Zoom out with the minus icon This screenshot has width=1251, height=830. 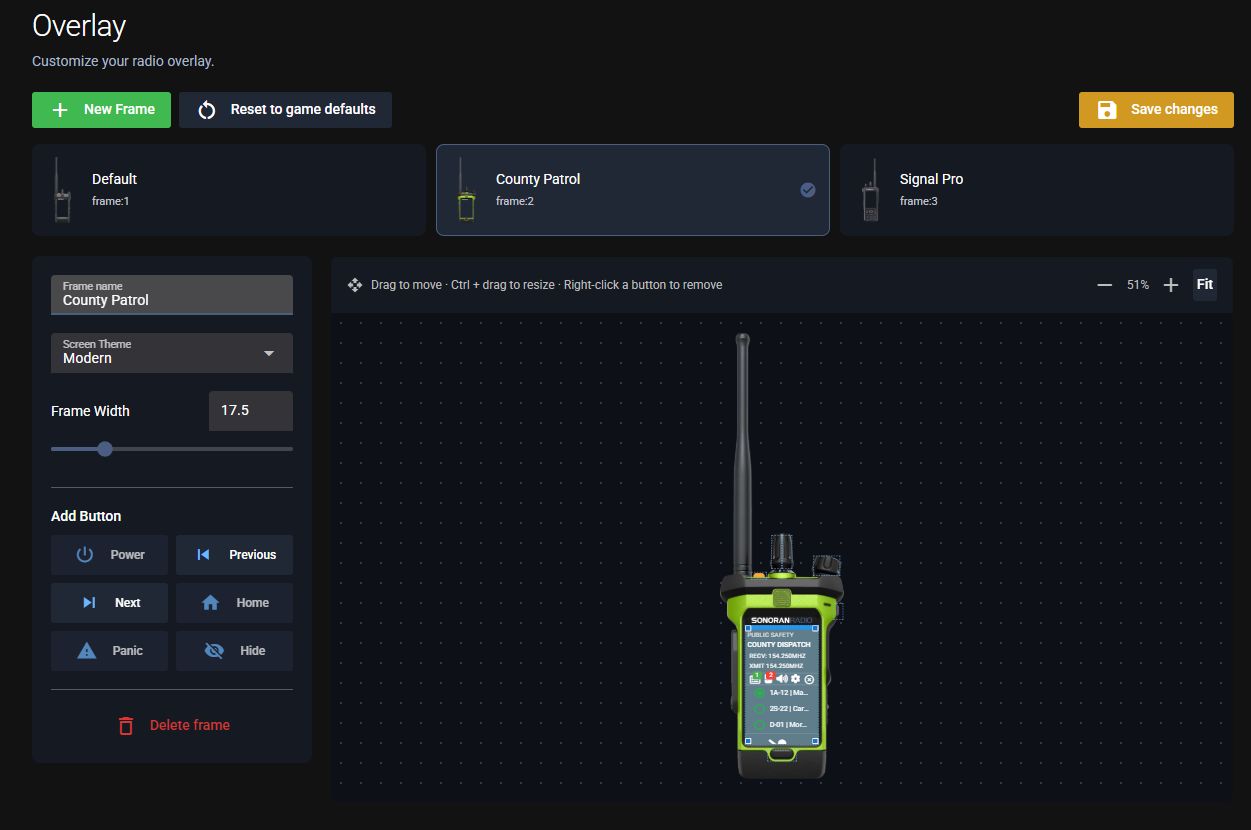pyautogui.click(x=1105, y=285)
